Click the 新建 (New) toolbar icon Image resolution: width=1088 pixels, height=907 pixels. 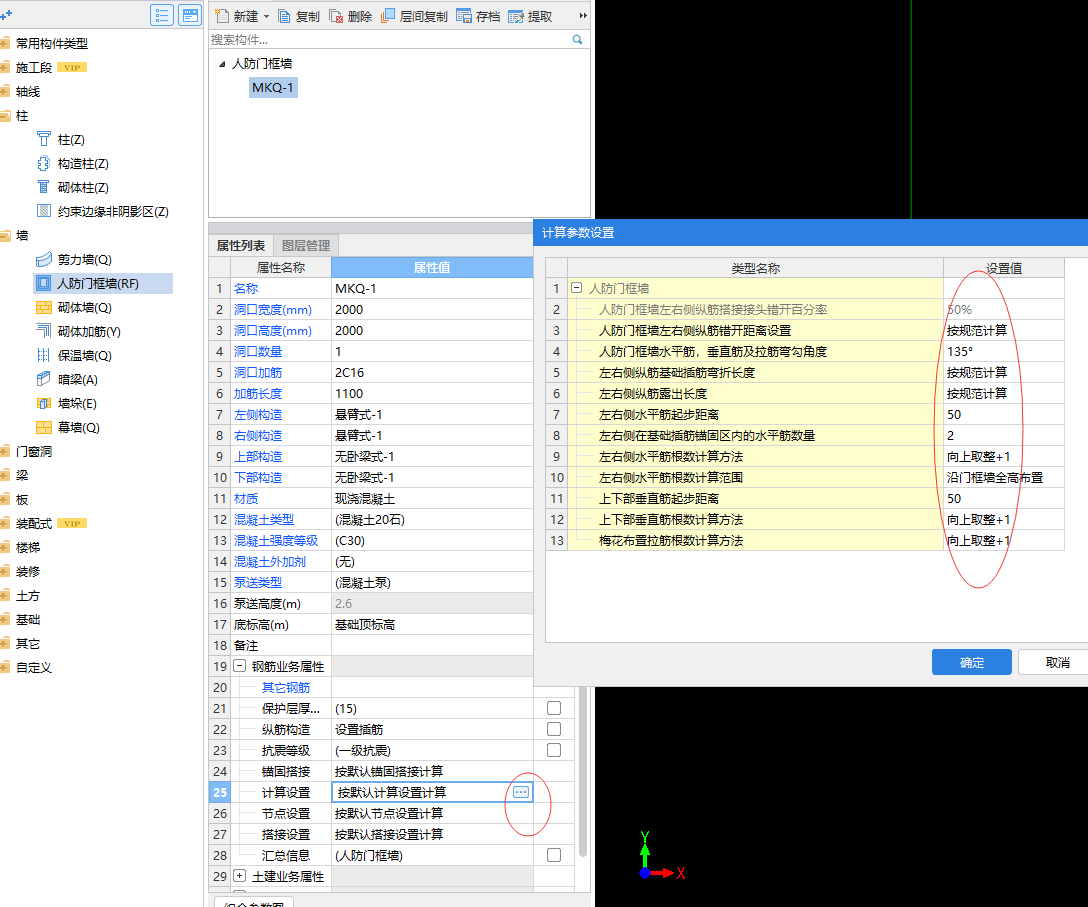[x=221, y=16]
